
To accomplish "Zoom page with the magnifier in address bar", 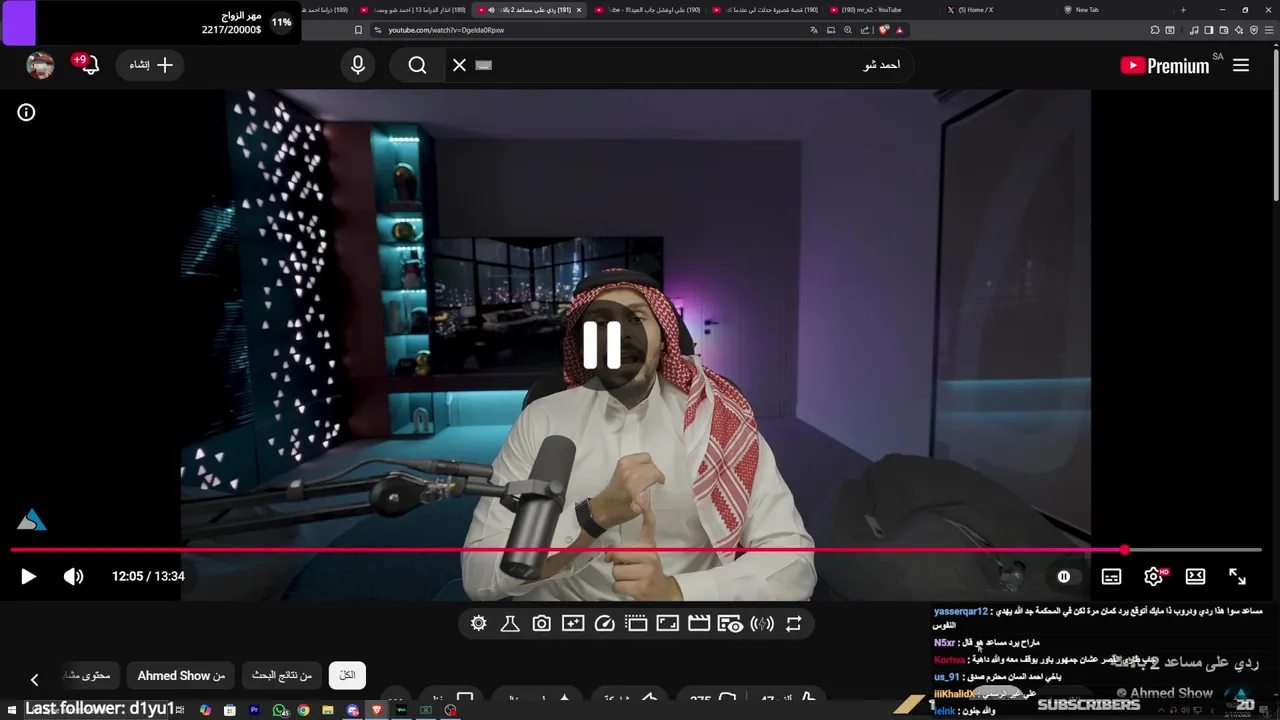I will pyautogui.click(x=848, y=30).
